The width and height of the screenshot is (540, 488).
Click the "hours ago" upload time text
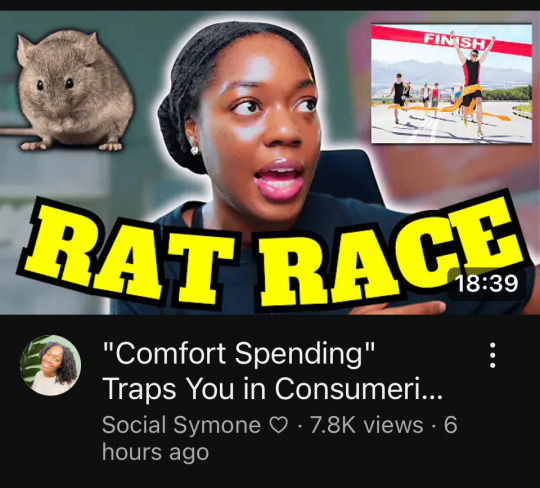pos(155,452)
